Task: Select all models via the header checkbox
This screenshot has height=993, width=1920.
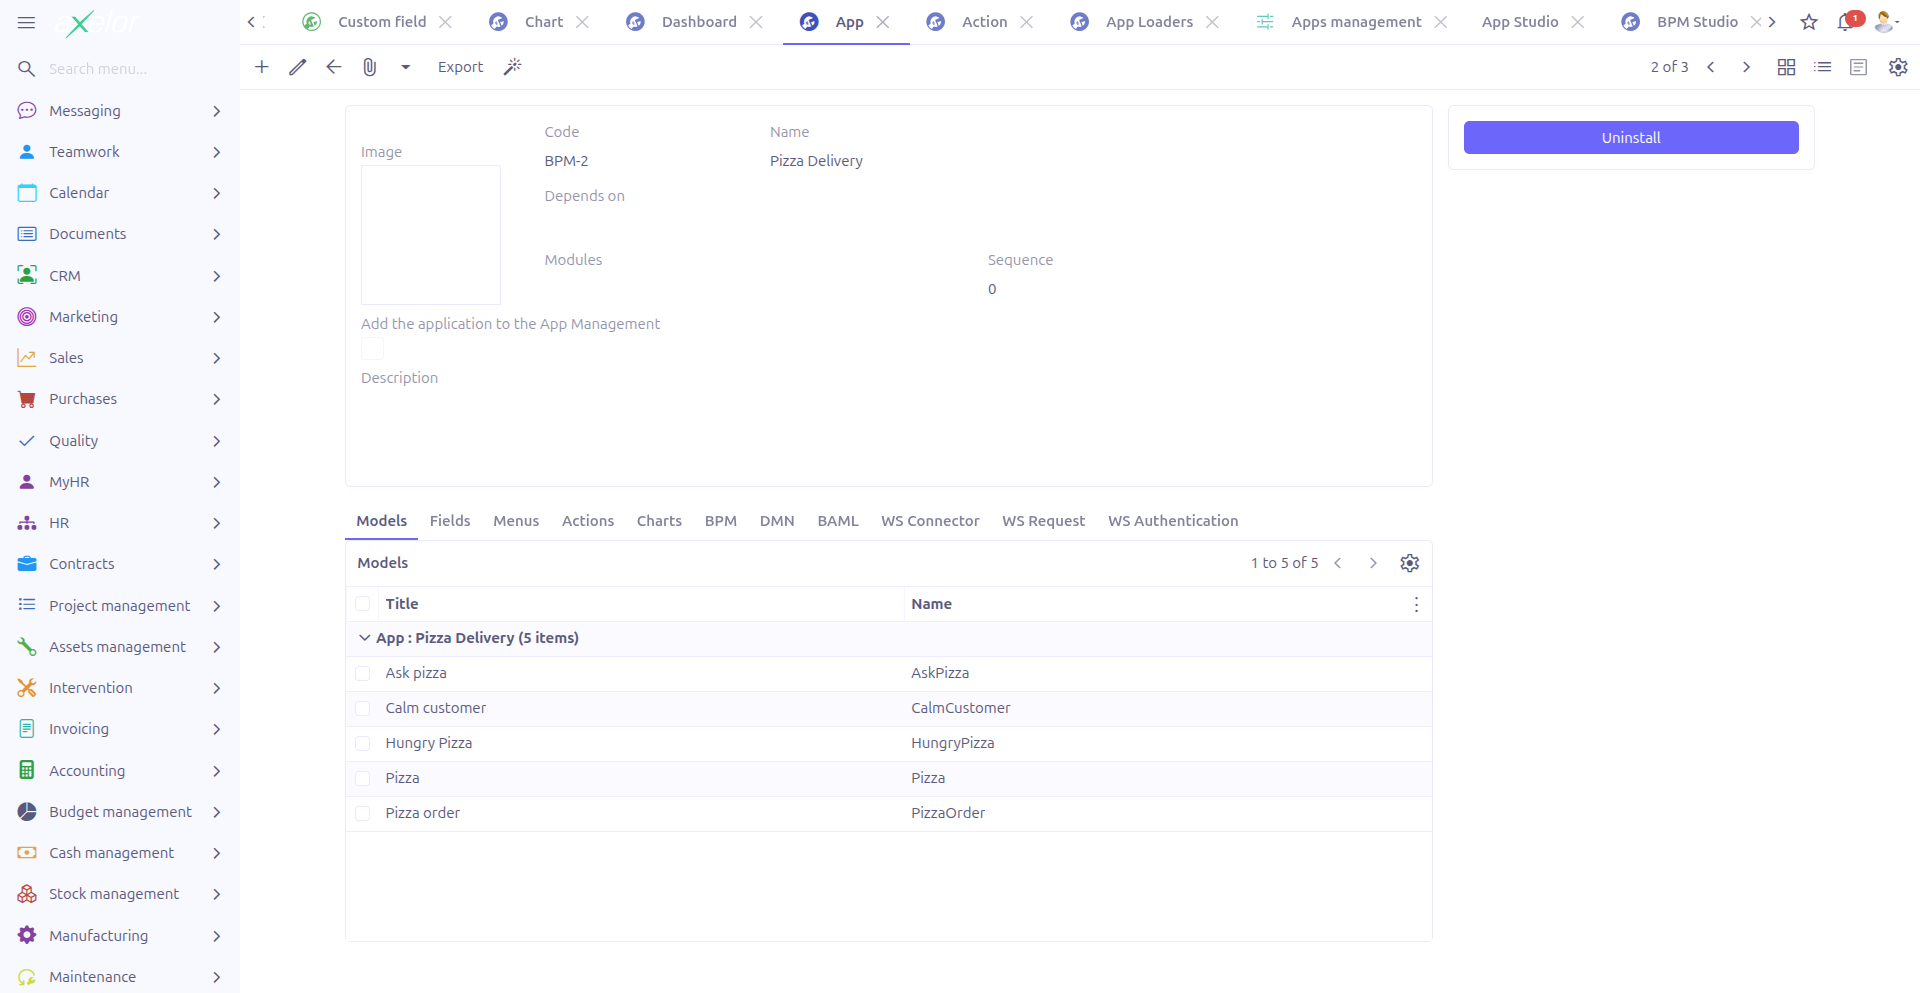Action: [362, 604]
